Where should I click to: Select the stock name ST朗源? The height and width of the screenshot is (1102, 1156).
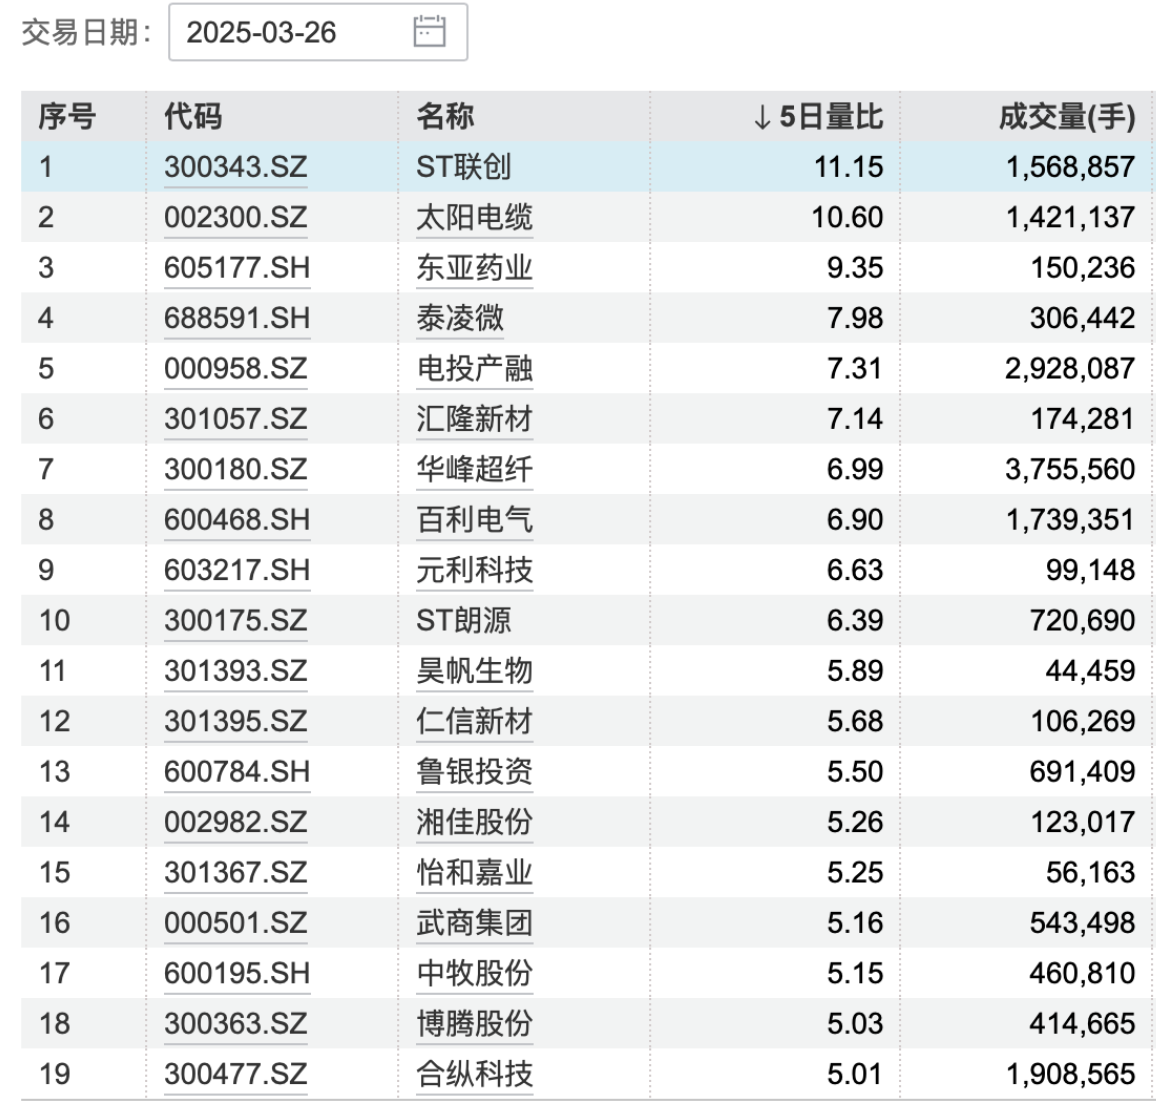[464, 621]
